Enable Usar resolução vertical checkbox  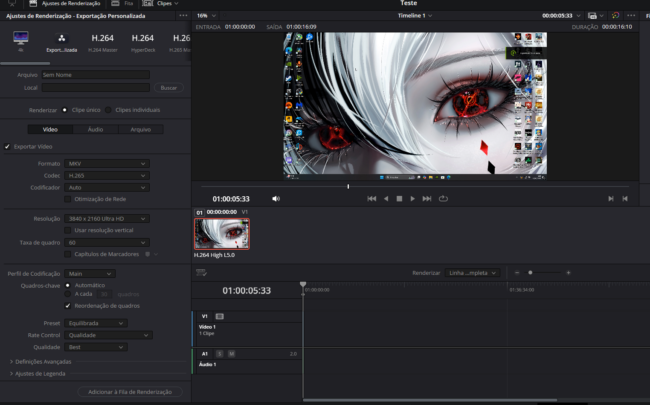(x=69, y=230)
